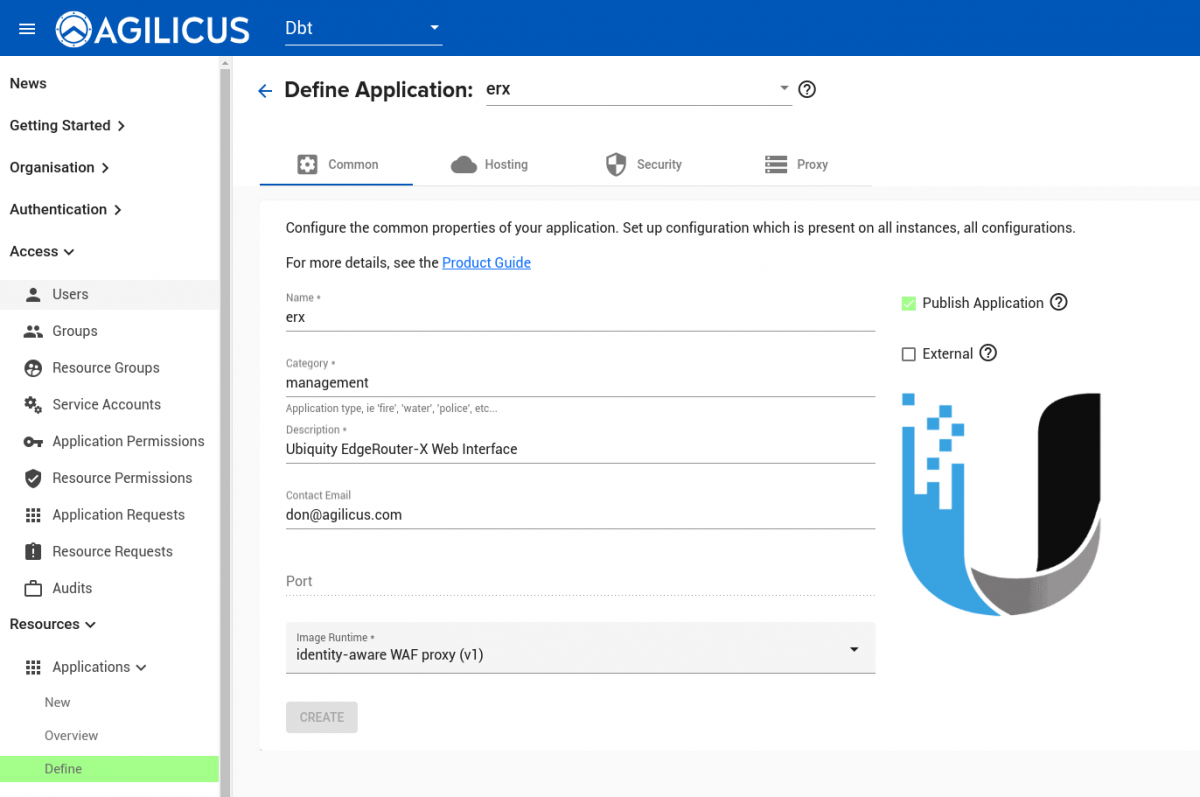
Task: Switch to the Hosting tab
Action: click(x=505, y=164)
